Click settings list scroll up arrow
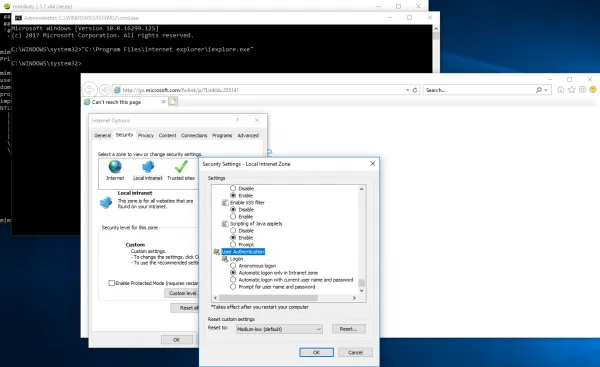600x367 pixels. point(362,189)
